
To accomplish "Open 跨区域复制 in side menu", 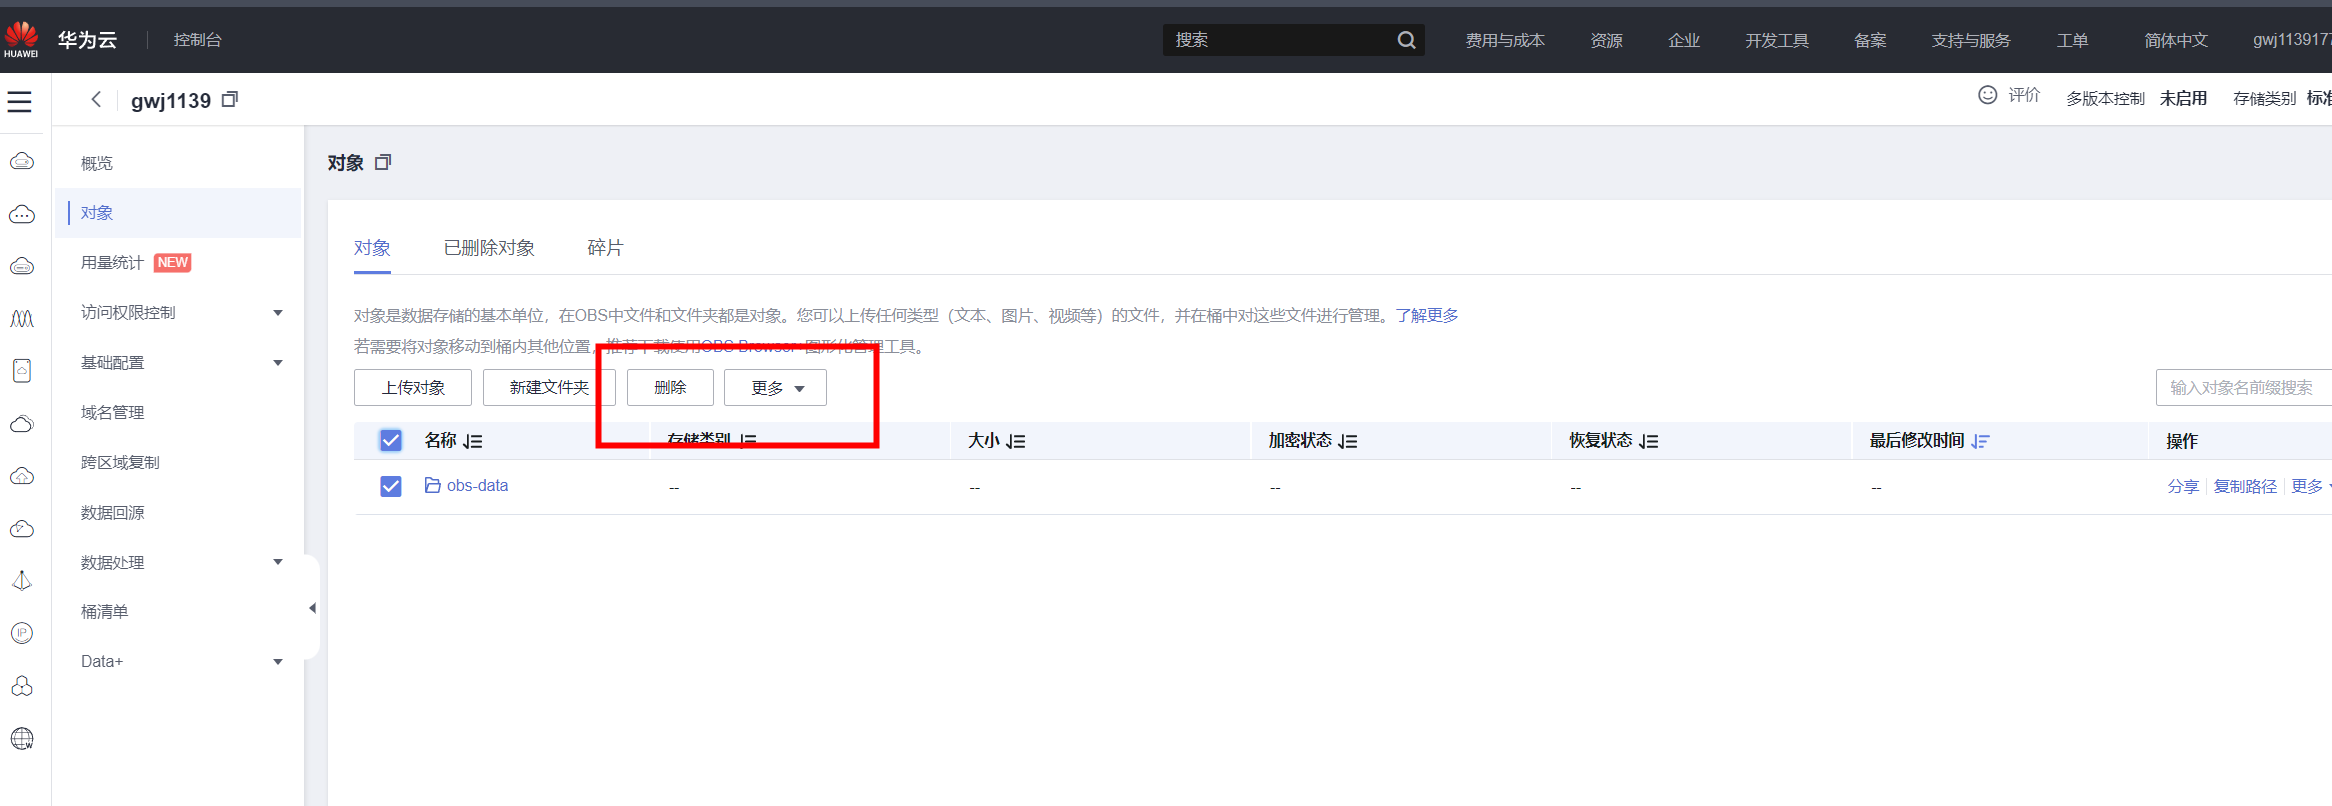I will tap(120, 463).
